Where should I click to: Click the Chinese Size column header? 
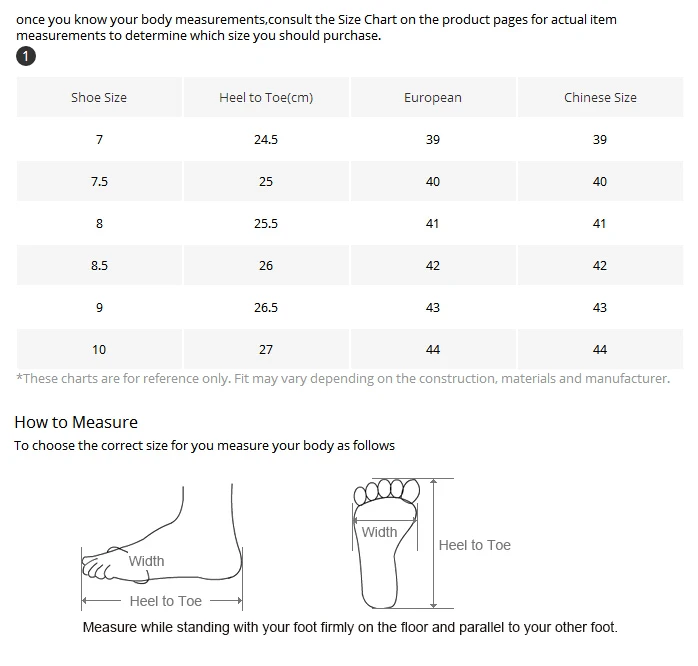(x=600, y=97)
